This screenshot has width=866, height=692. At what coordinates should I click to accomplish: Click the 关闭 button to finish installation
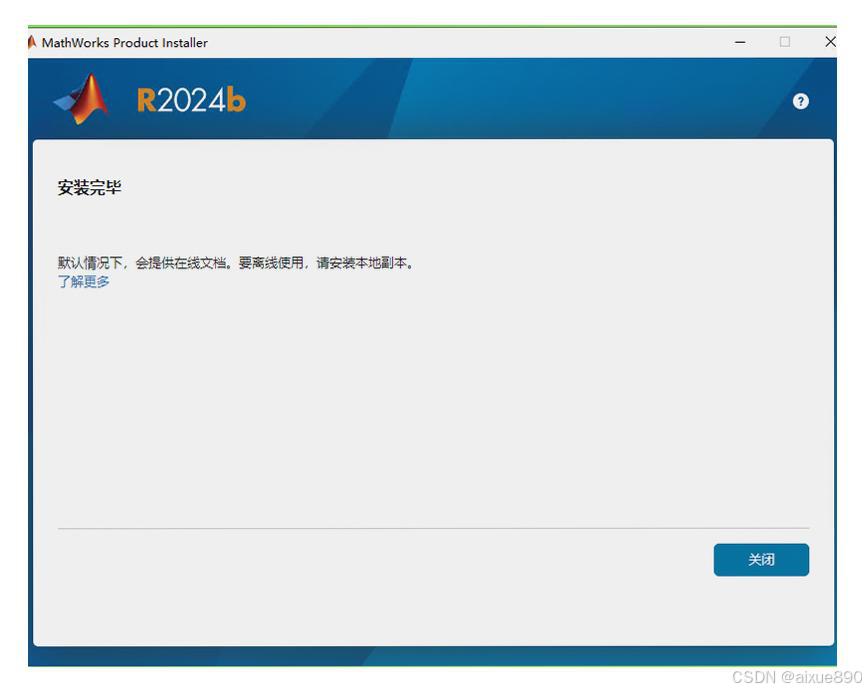pyautogui.click(x=761, y=559)
